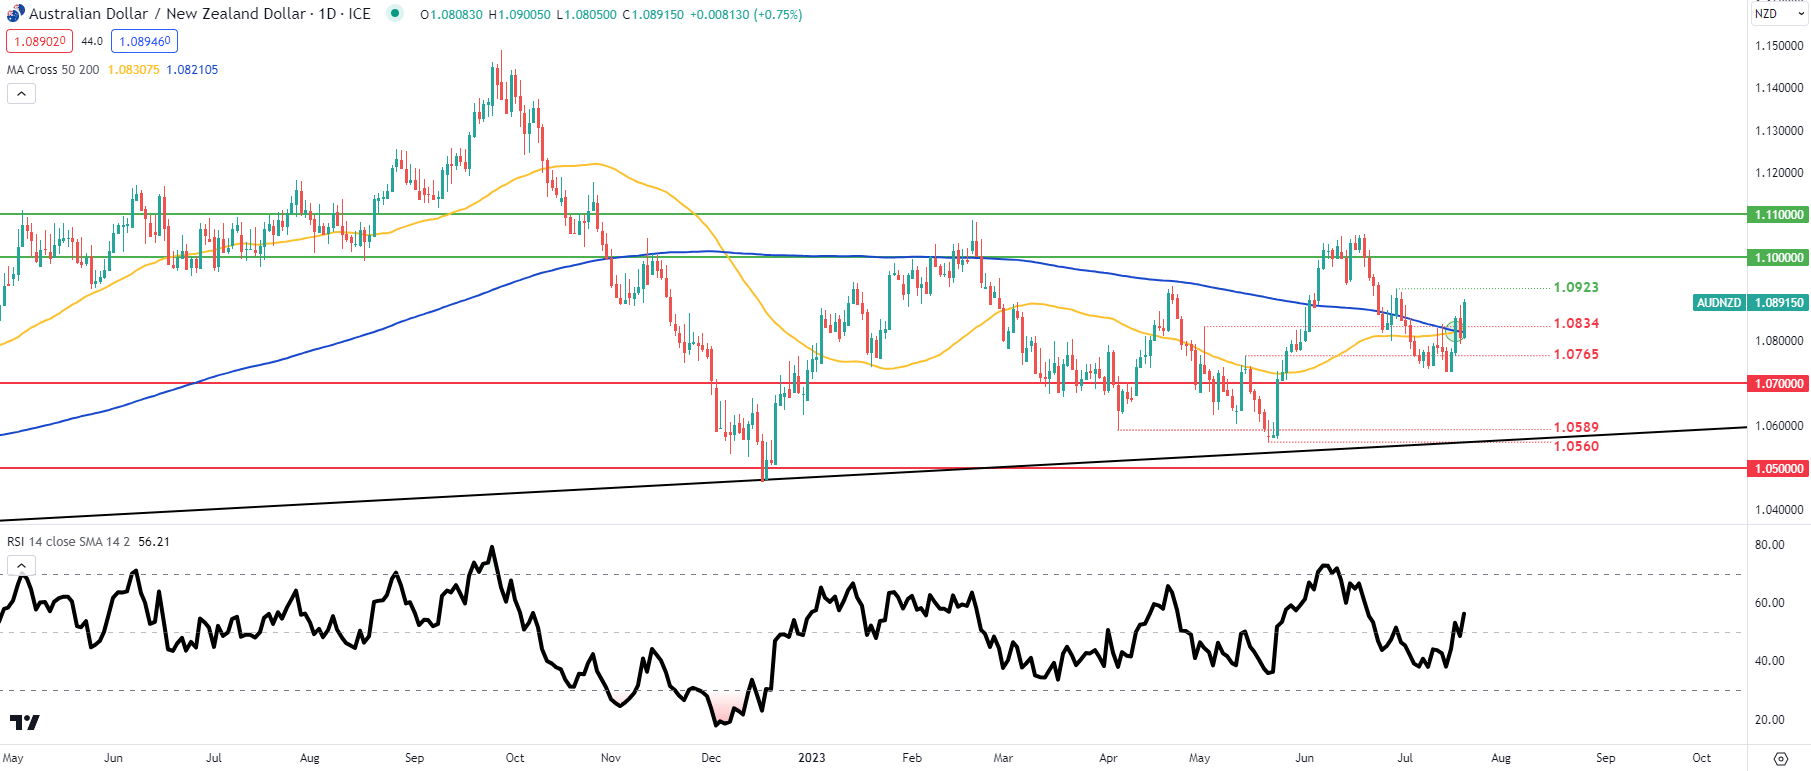Select the RSI 14 close indicator label
1811x771 pixels.
pos(68,541)
